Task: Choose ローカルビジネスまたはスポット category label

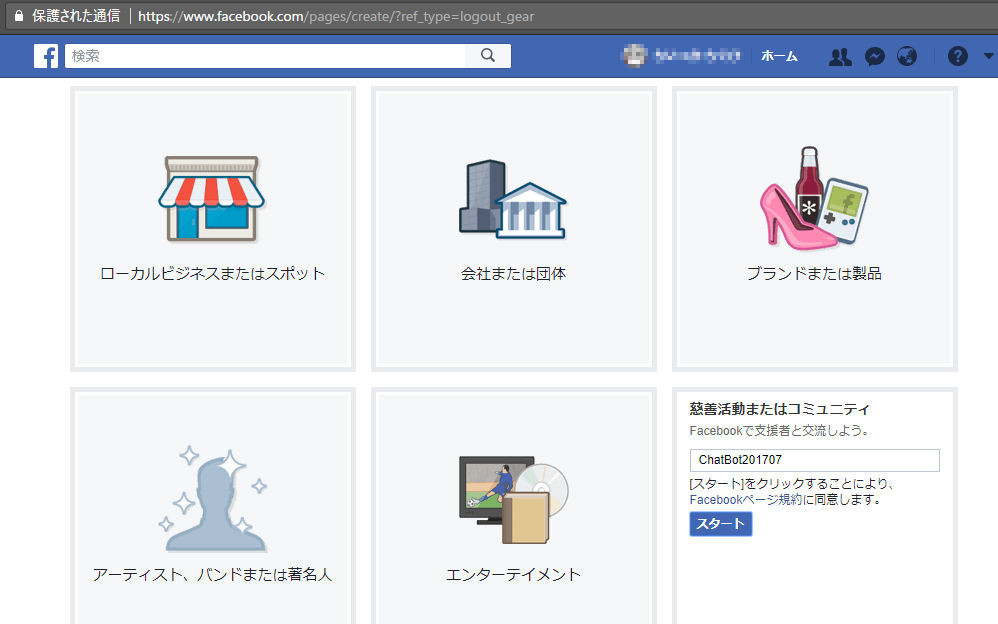Action: [x=213, y=274]
